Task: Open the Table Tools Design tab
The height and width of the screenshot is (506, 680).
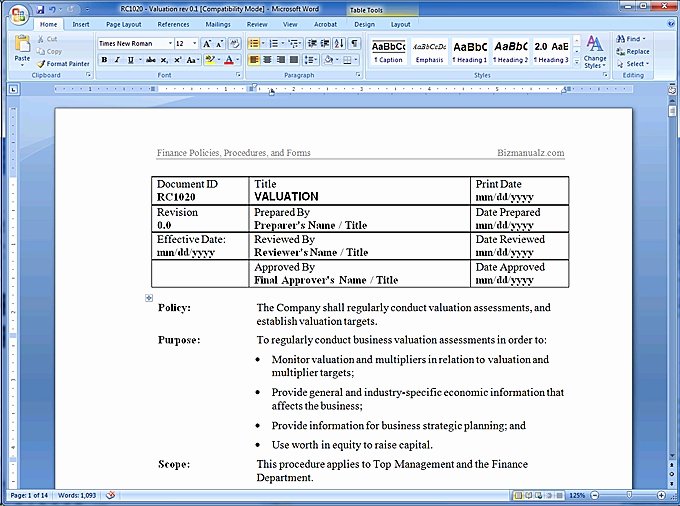Action: 364,24
